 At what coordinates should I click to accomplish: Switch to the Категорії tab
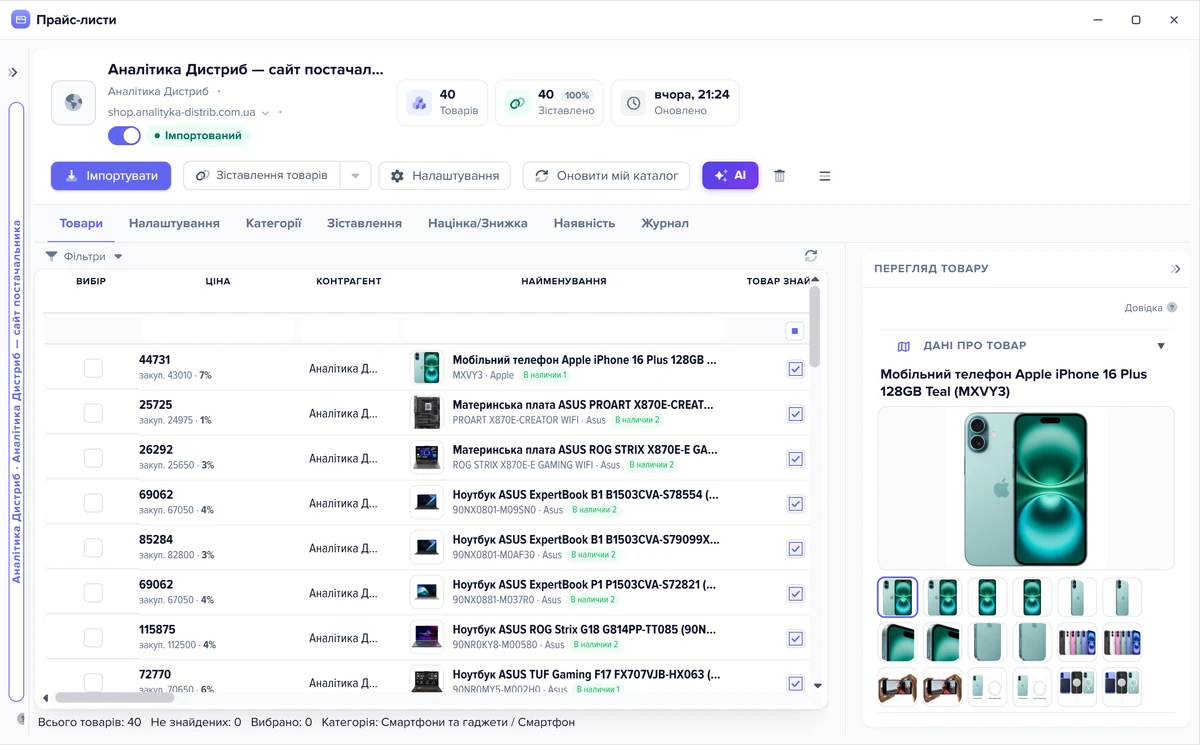click(x=273, y=224)
